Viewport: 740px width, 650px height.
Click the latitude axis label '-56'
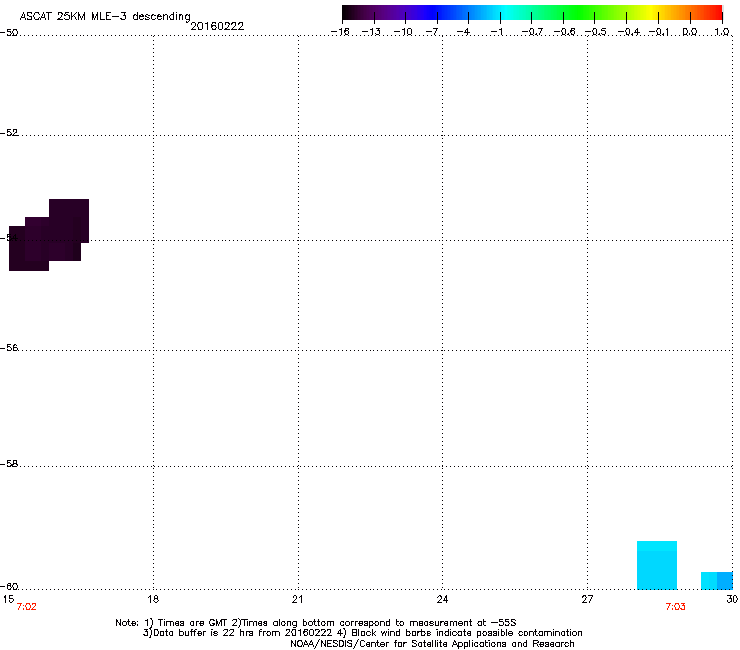coord(9,348)
